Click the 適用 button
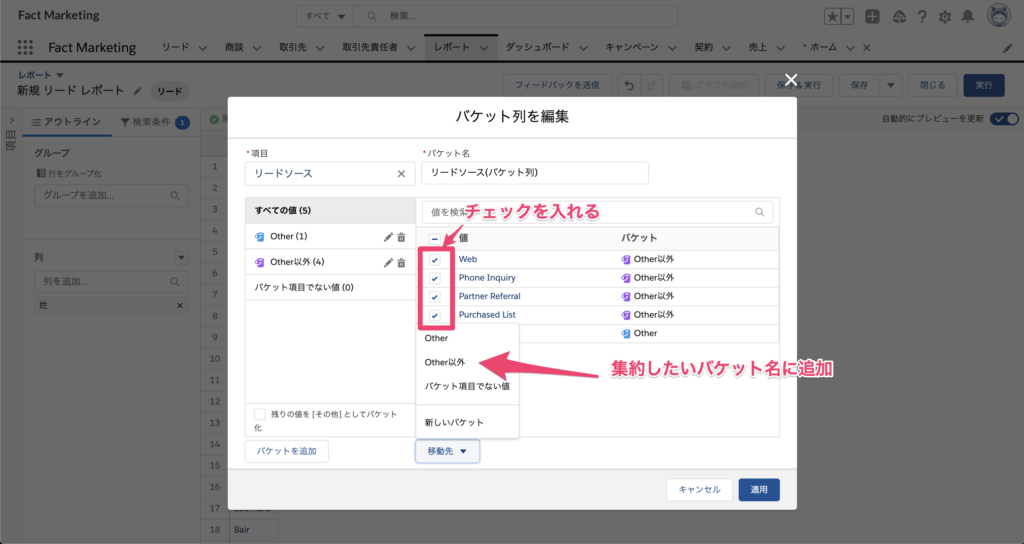1024x544 pixels. [759, 490]
